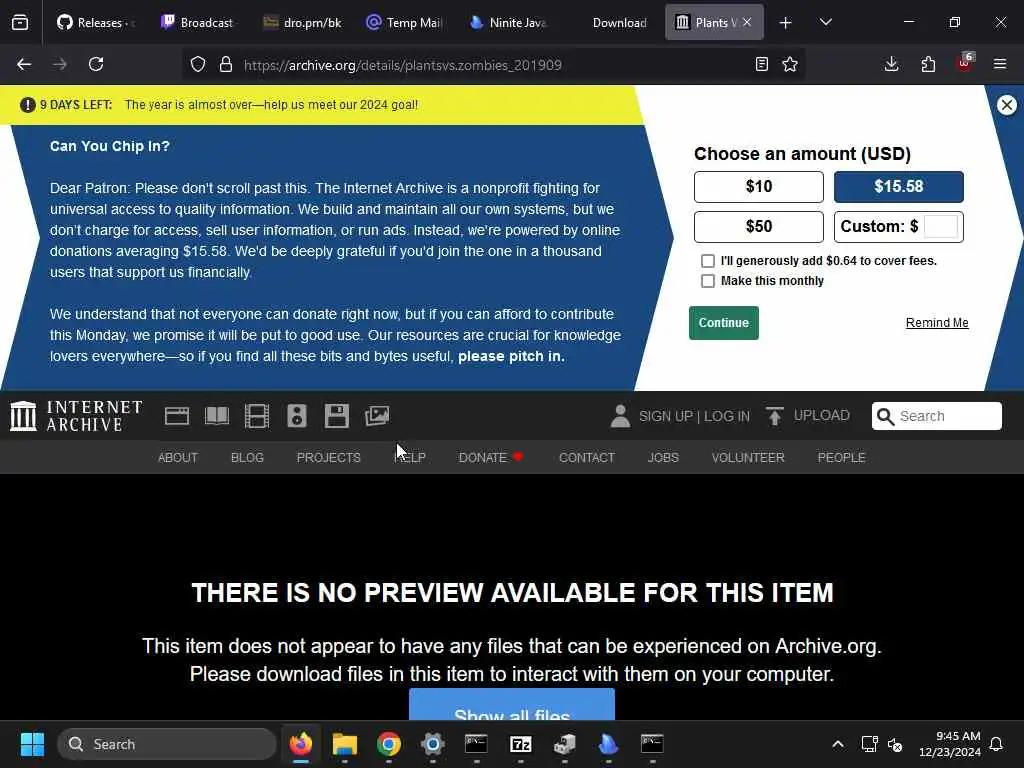Open the extensions puzzle icon
Viewport: 1024px width, 768px height.
(928, 64)
